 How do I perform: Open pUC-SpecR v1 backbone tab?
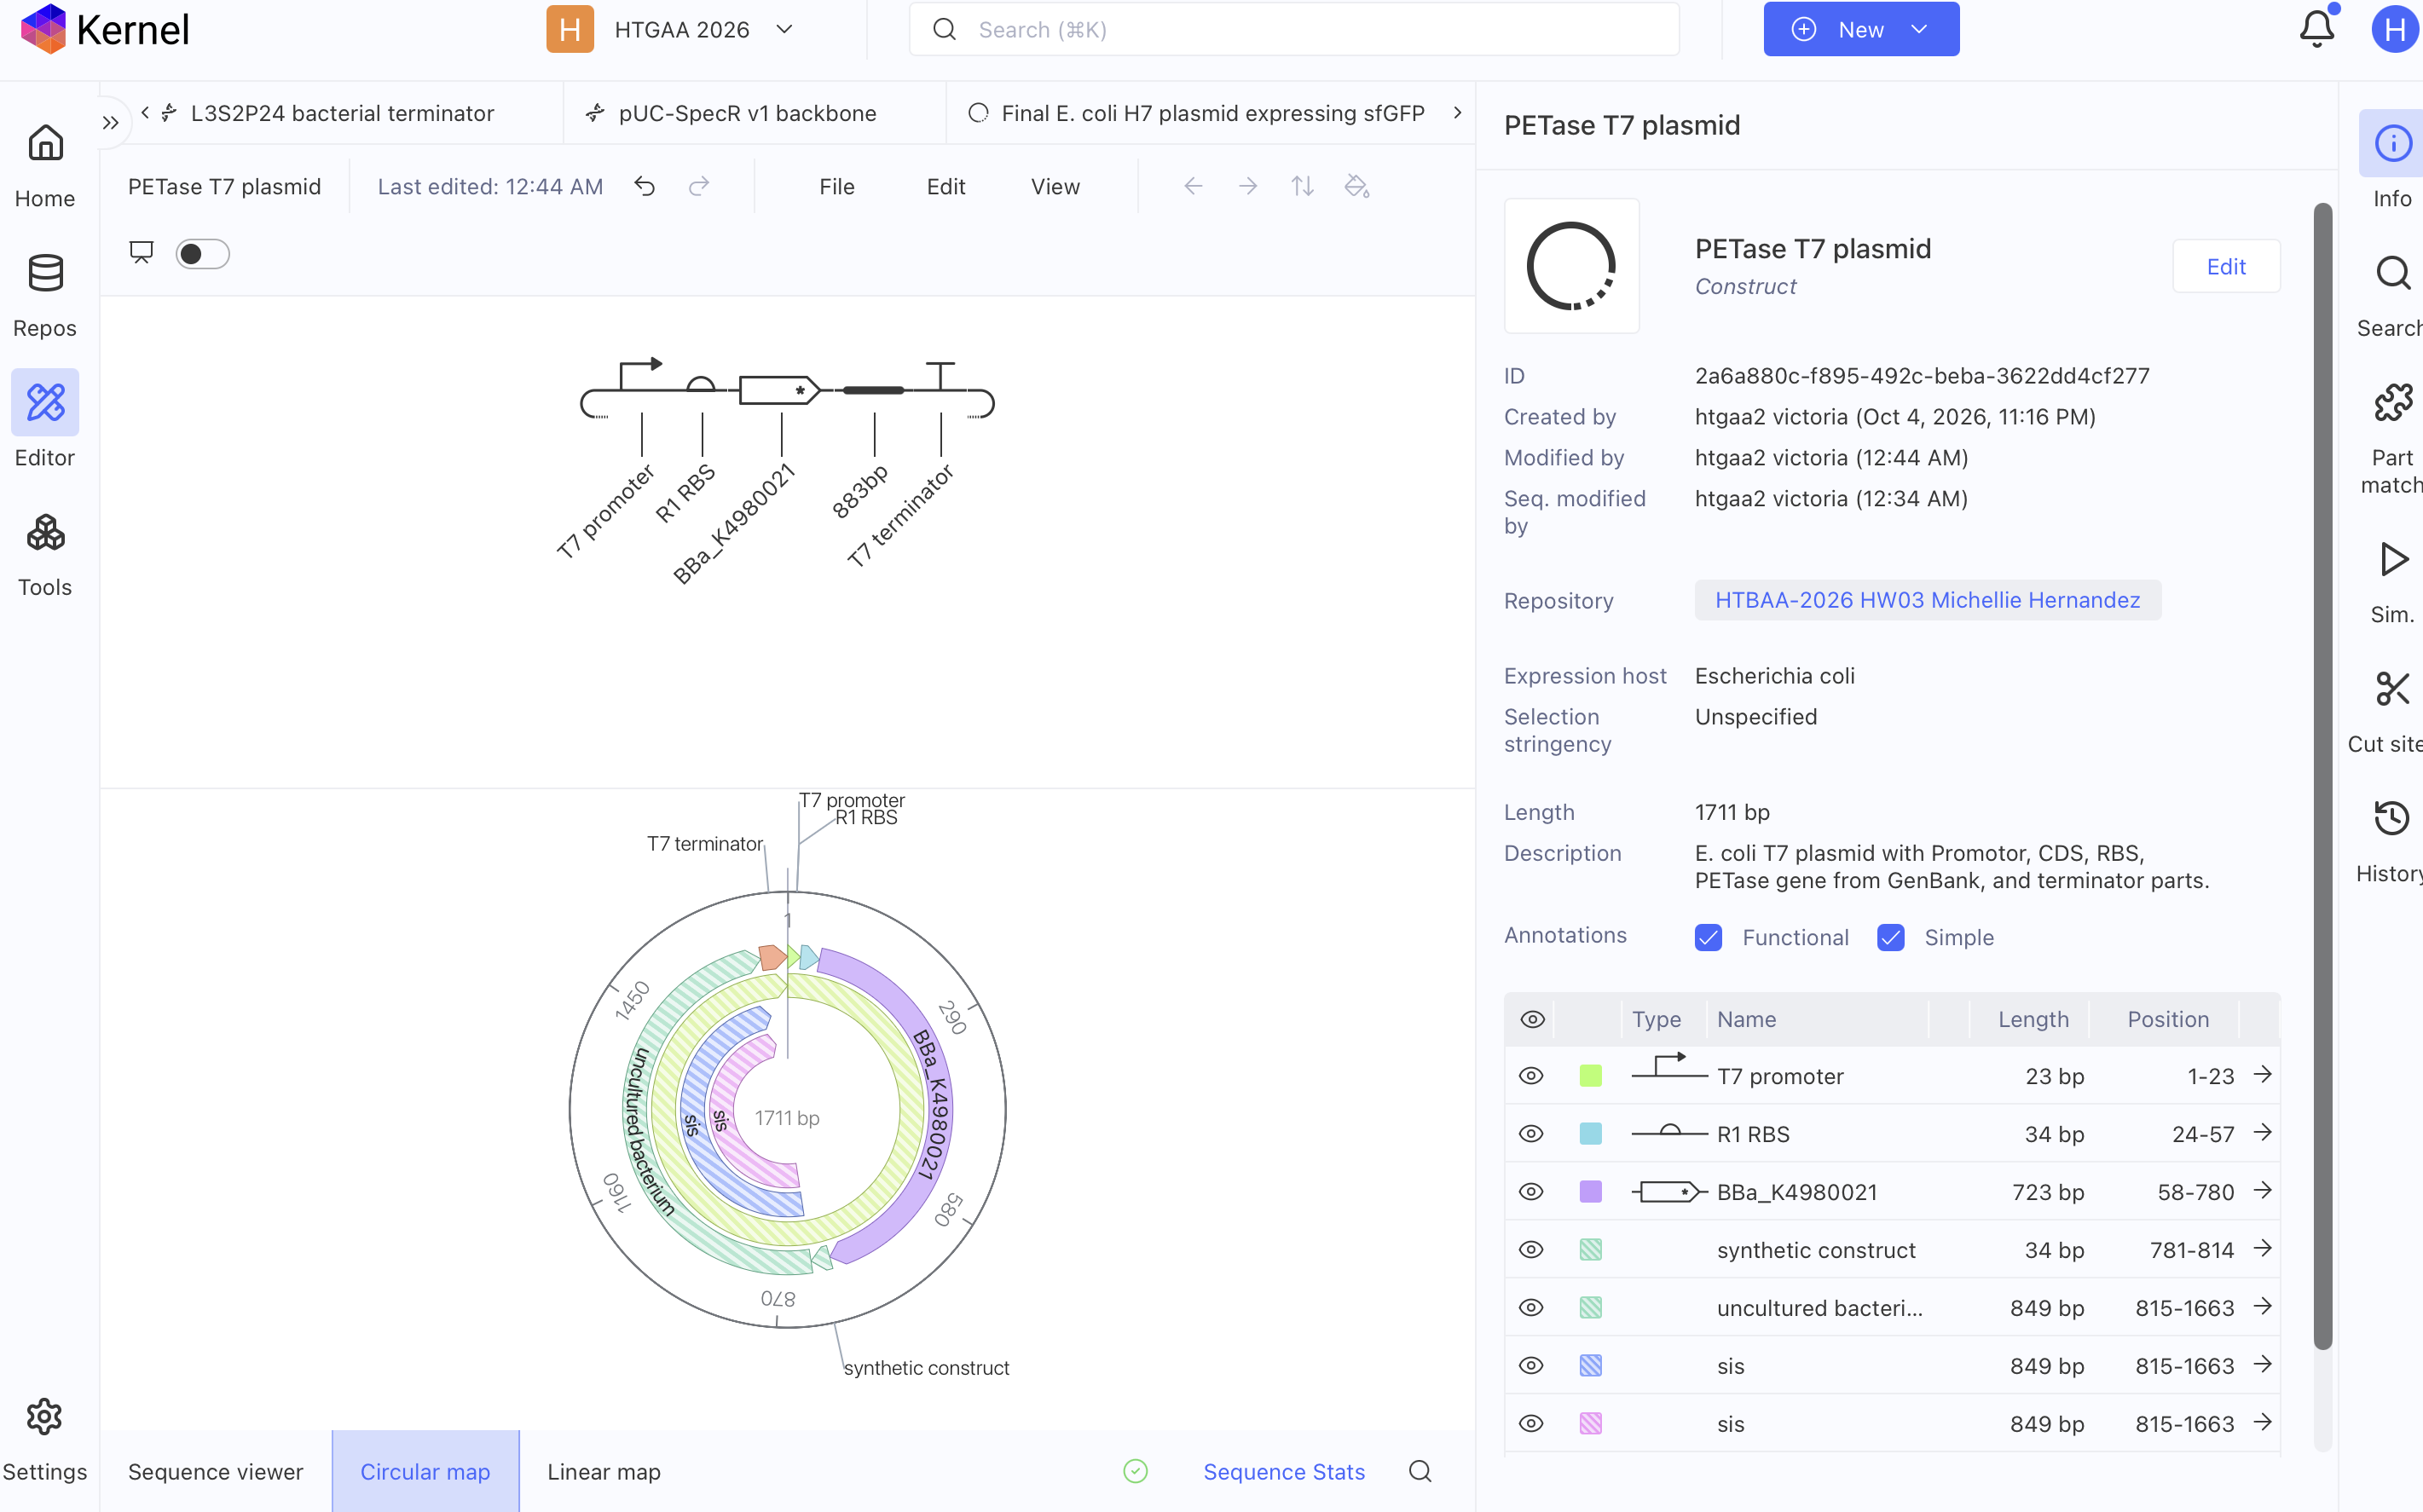[x=748, y=113]
